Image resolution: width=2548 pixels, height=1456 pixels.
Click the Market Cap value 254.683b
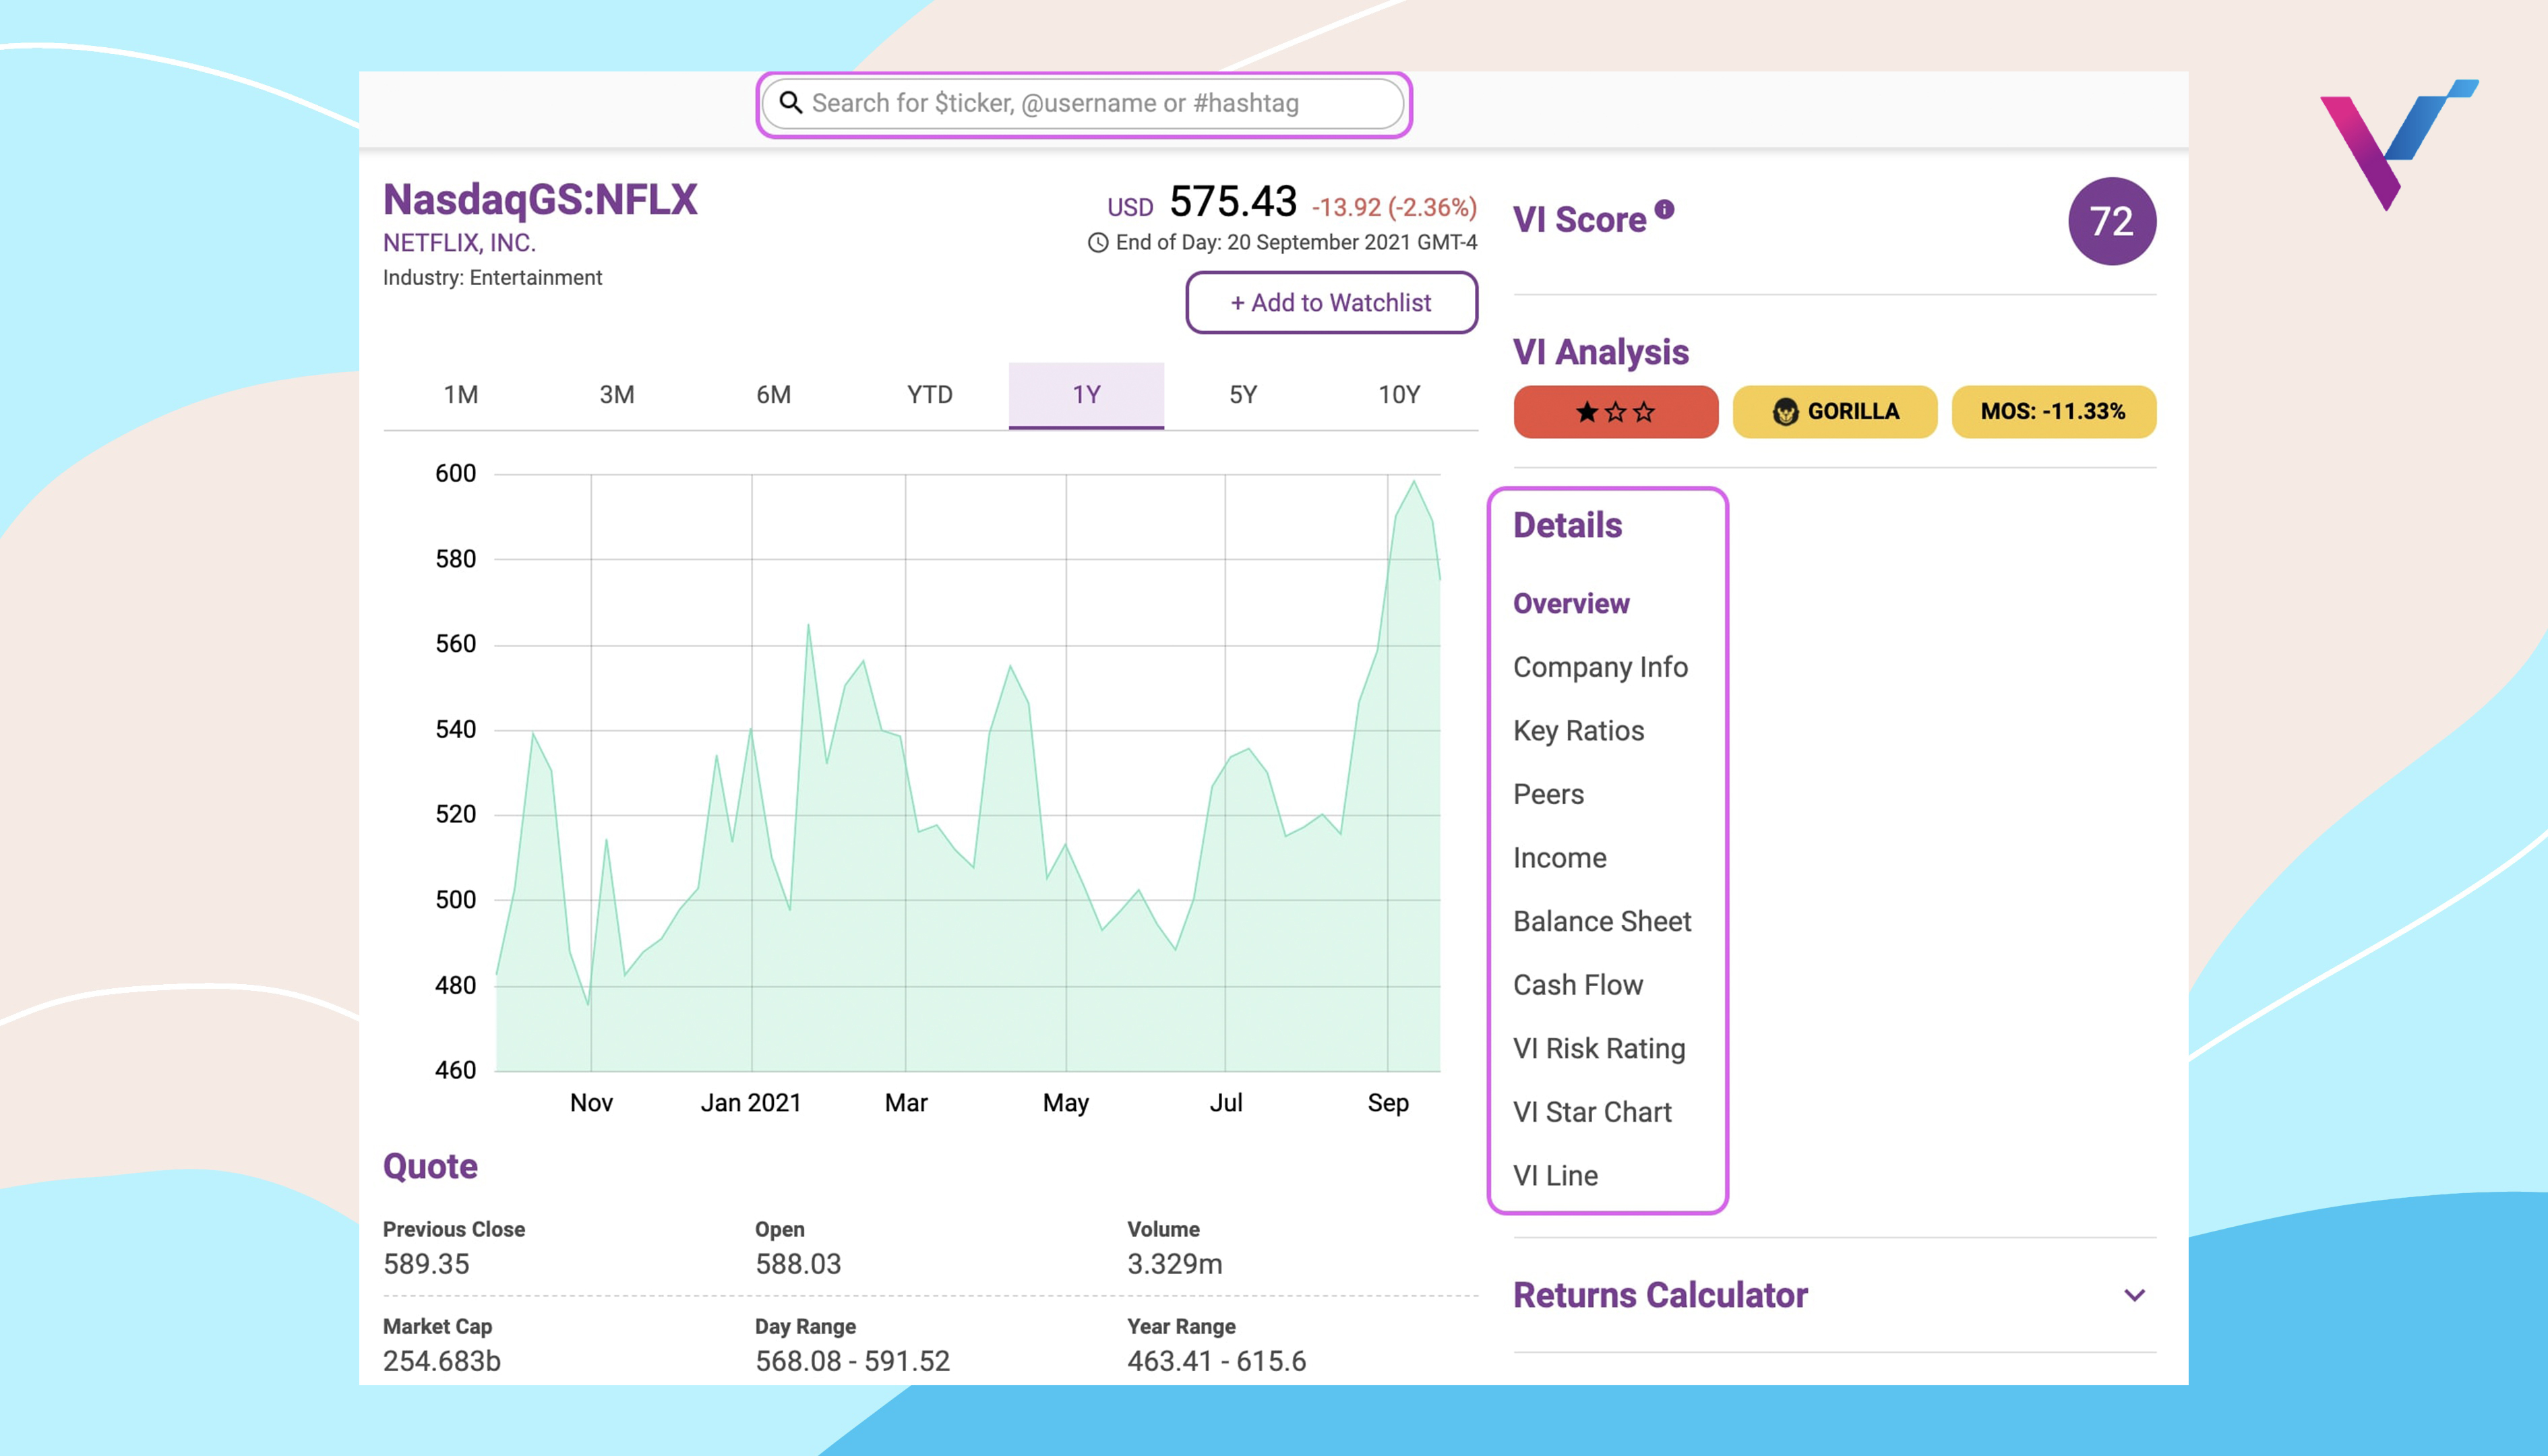click(441, 1361)
